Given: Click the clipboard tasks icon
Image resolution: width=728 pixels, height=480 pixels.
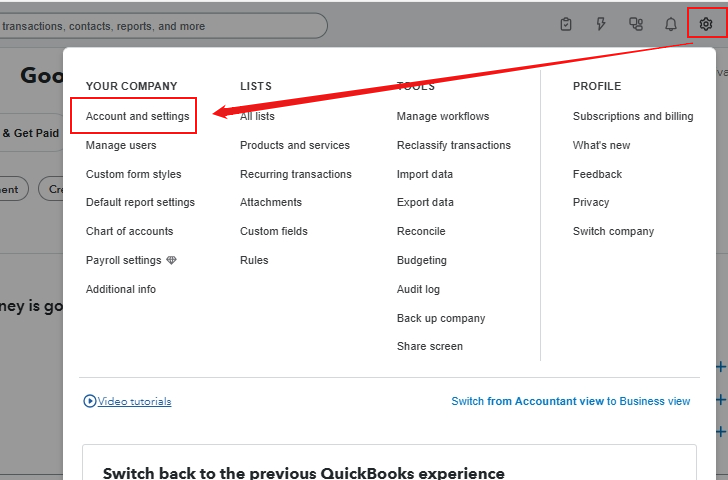Looking at the screenshot, I should coord(566,24).
